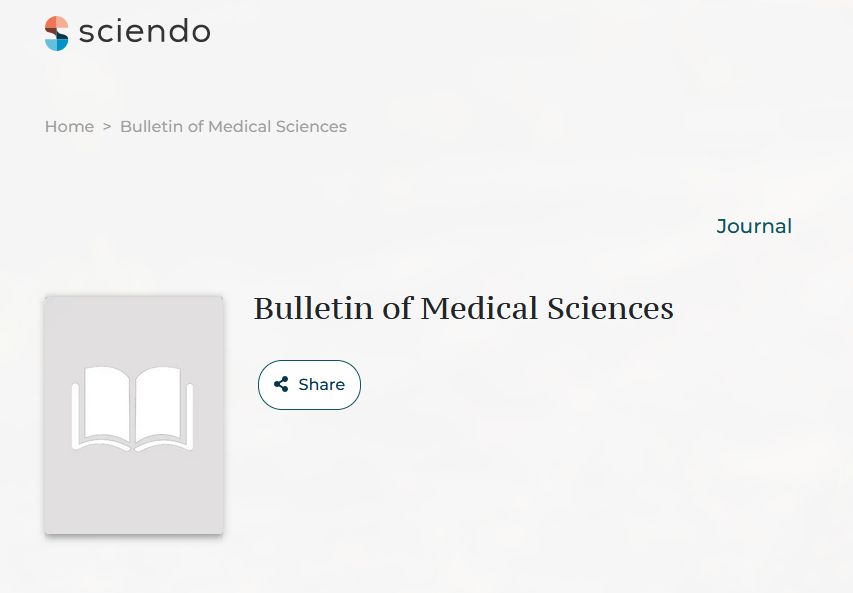This screenshot has width=853, height=593.
Task: Click the breadcrumb arrow separator after Home
Action: pos(107,127)
